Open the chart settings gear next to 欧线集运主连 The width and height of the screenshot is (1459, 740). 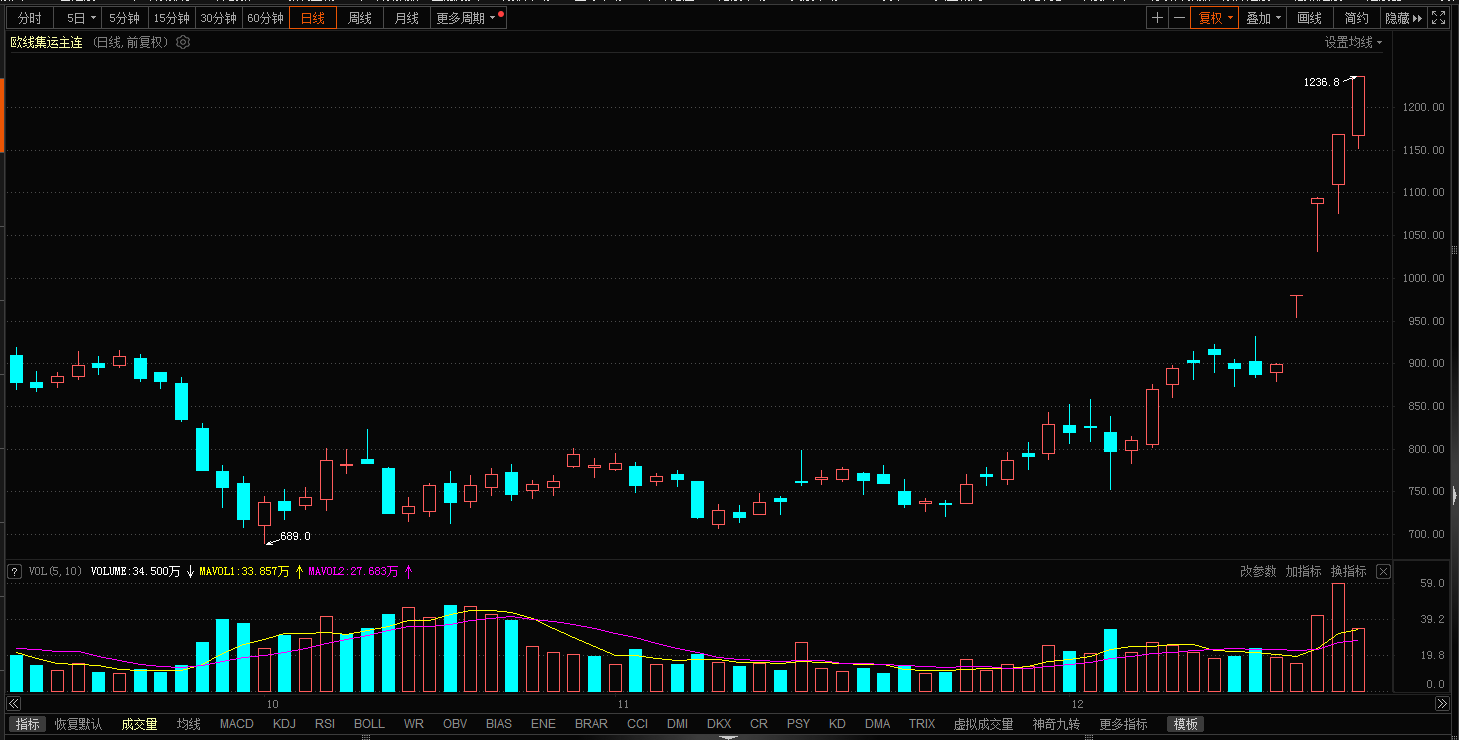coord(182,42)
